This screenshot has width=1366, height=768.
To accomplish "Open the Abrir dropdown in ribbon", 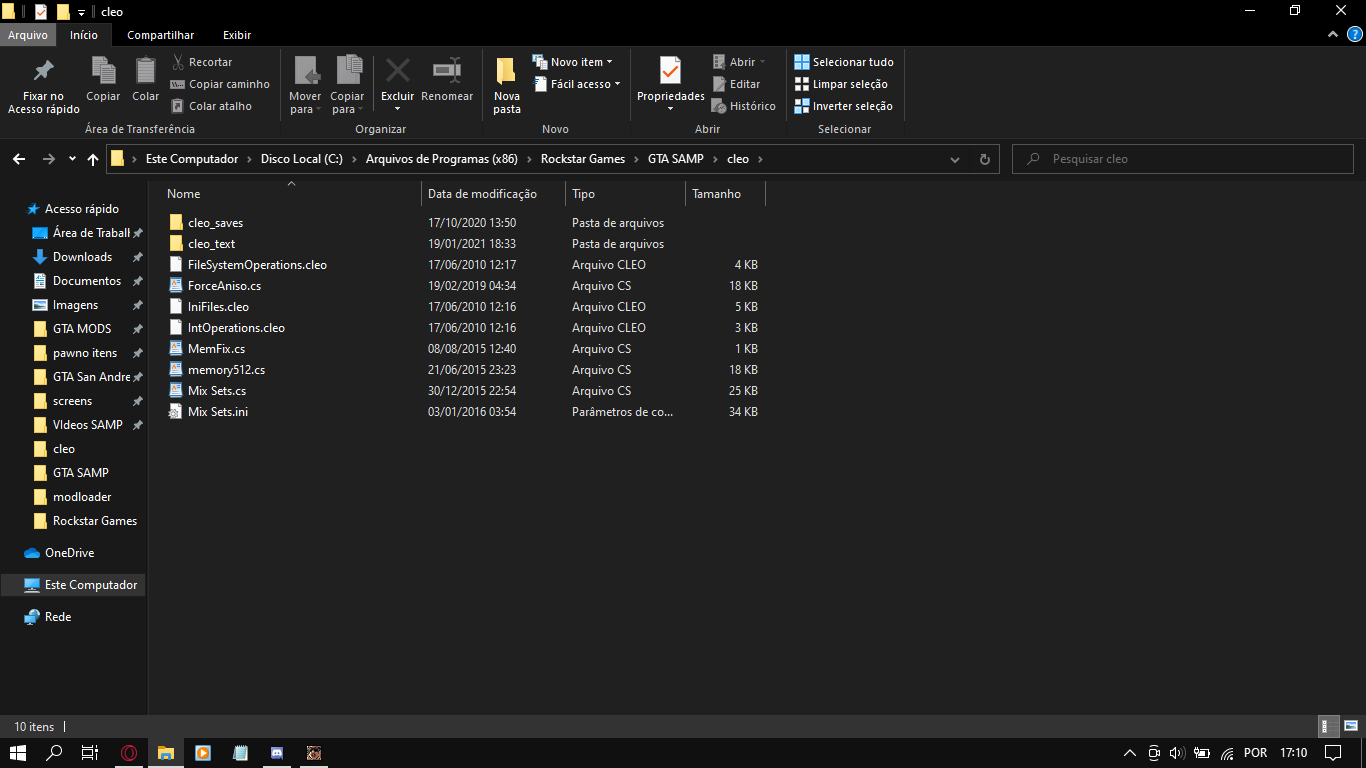I will coord(739,62).
